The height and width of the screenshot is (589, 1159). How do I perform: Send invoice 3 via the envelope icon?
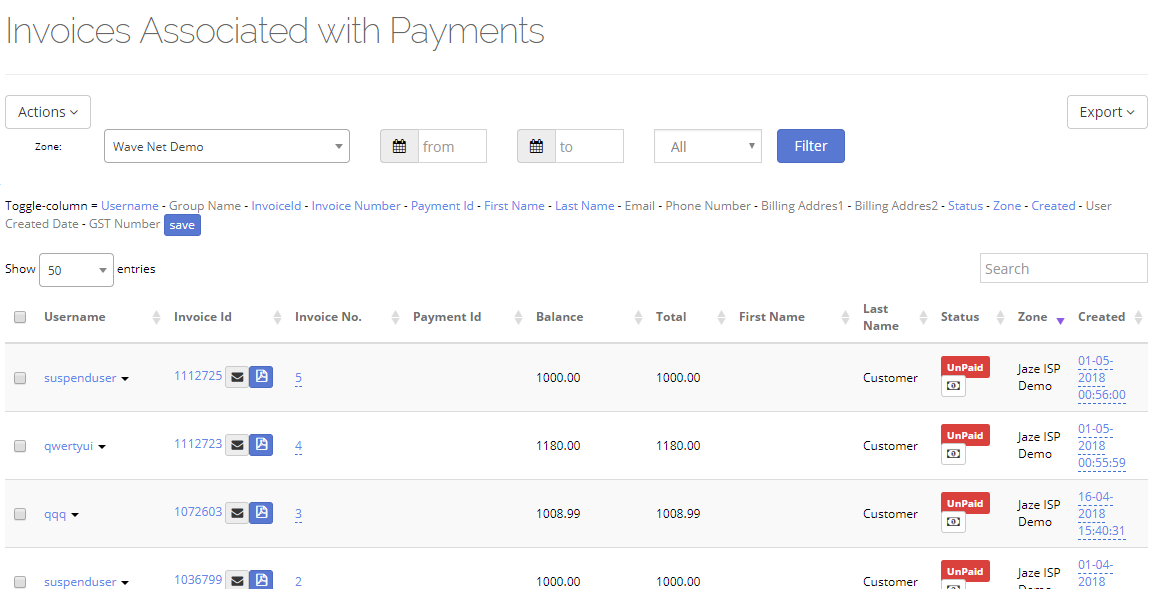pos(237,511)
